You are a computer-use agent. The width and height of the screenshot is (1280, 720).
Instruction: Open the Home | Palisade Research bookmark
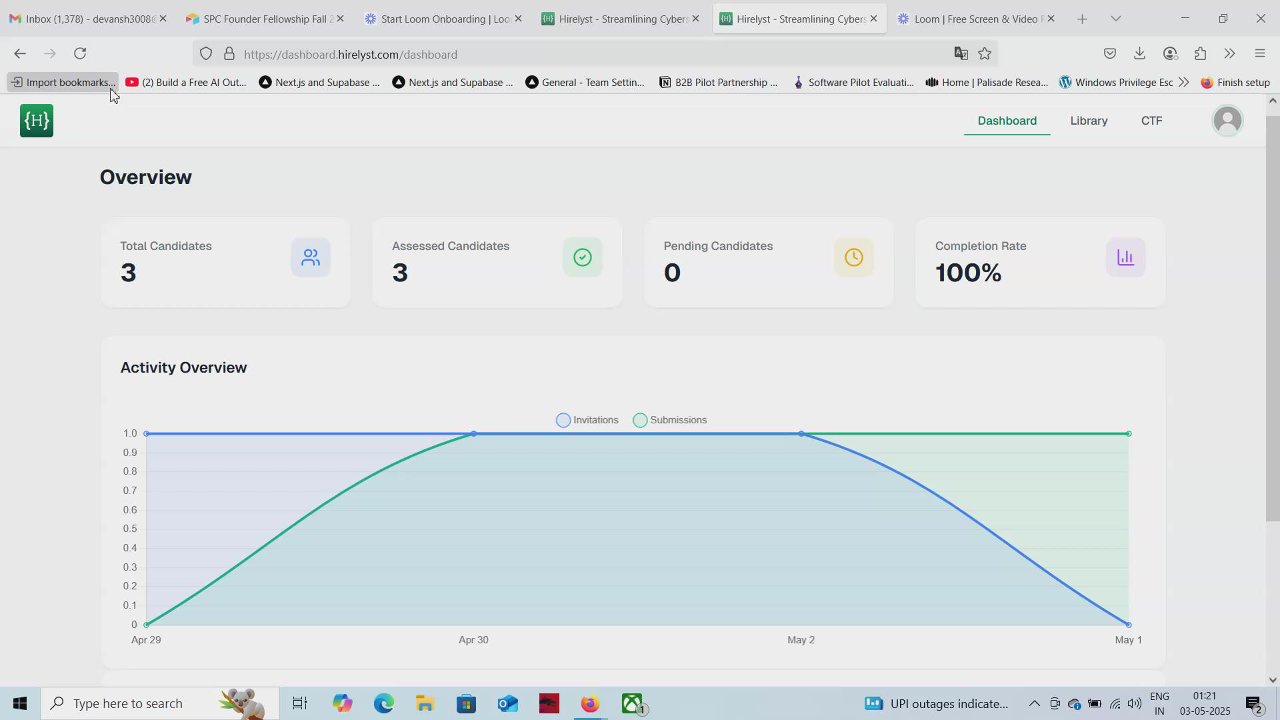tap(986, 82)
